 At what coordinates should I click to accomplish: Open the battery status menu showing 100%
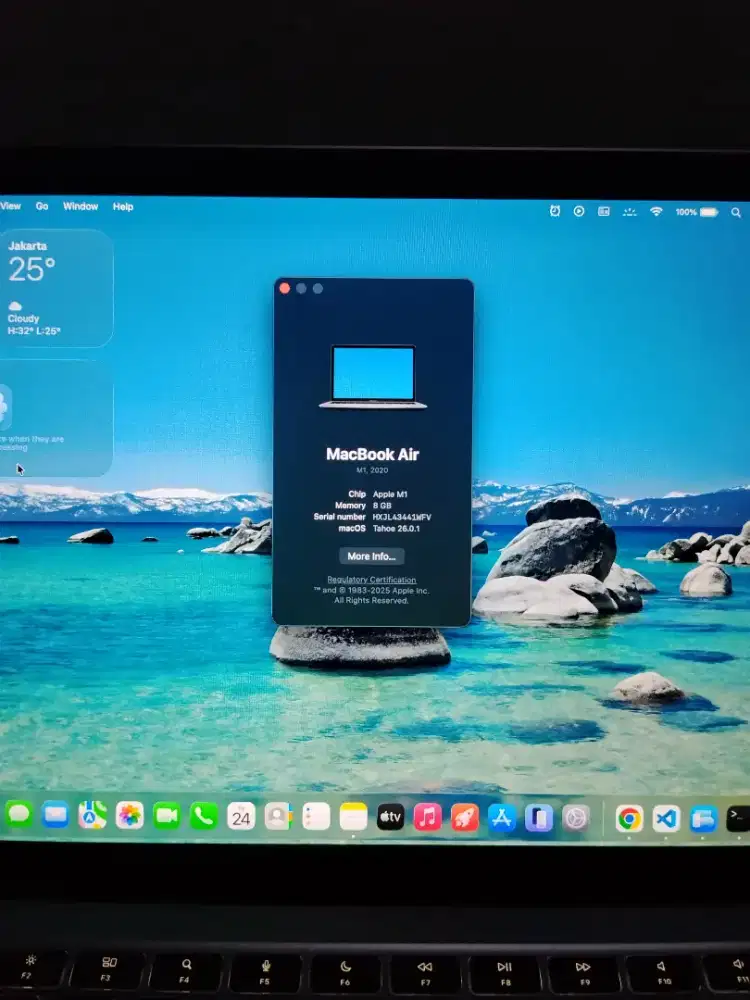(697, 212)
